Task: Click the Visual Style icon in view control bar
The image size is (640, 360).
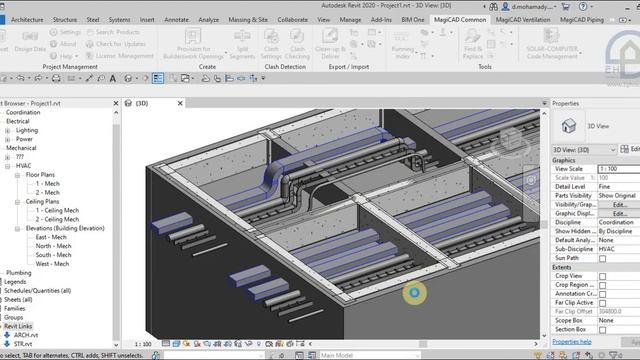Action: [176, 344]
